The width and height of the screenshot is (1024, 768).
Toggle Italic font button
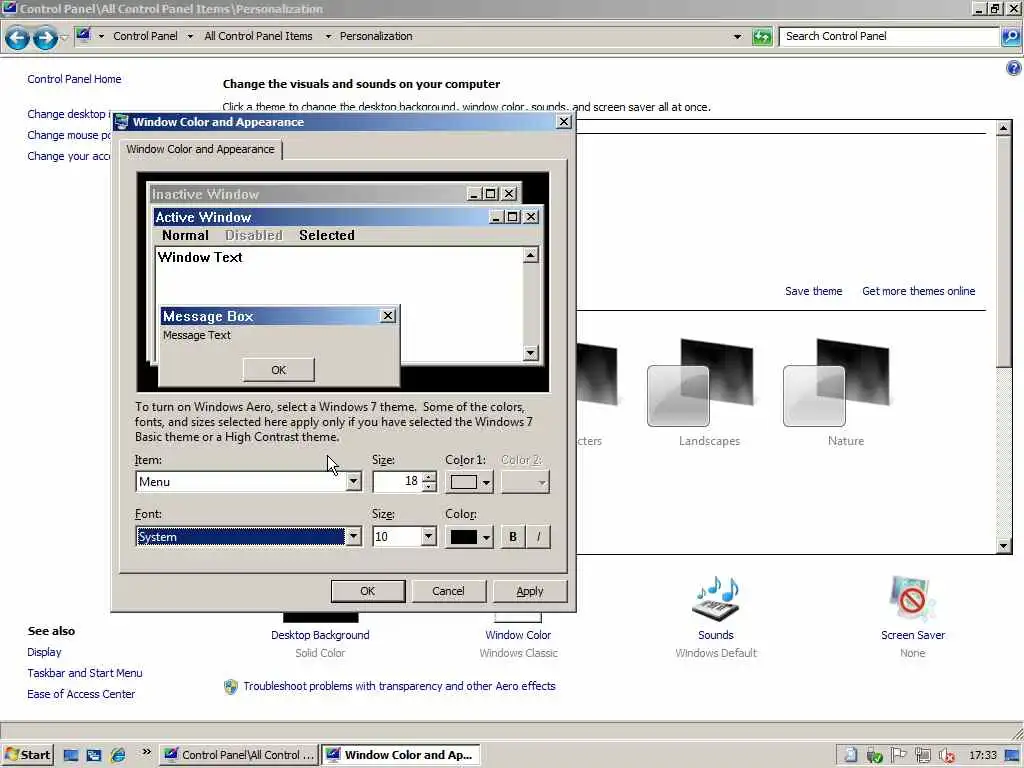tap(538, 537)
